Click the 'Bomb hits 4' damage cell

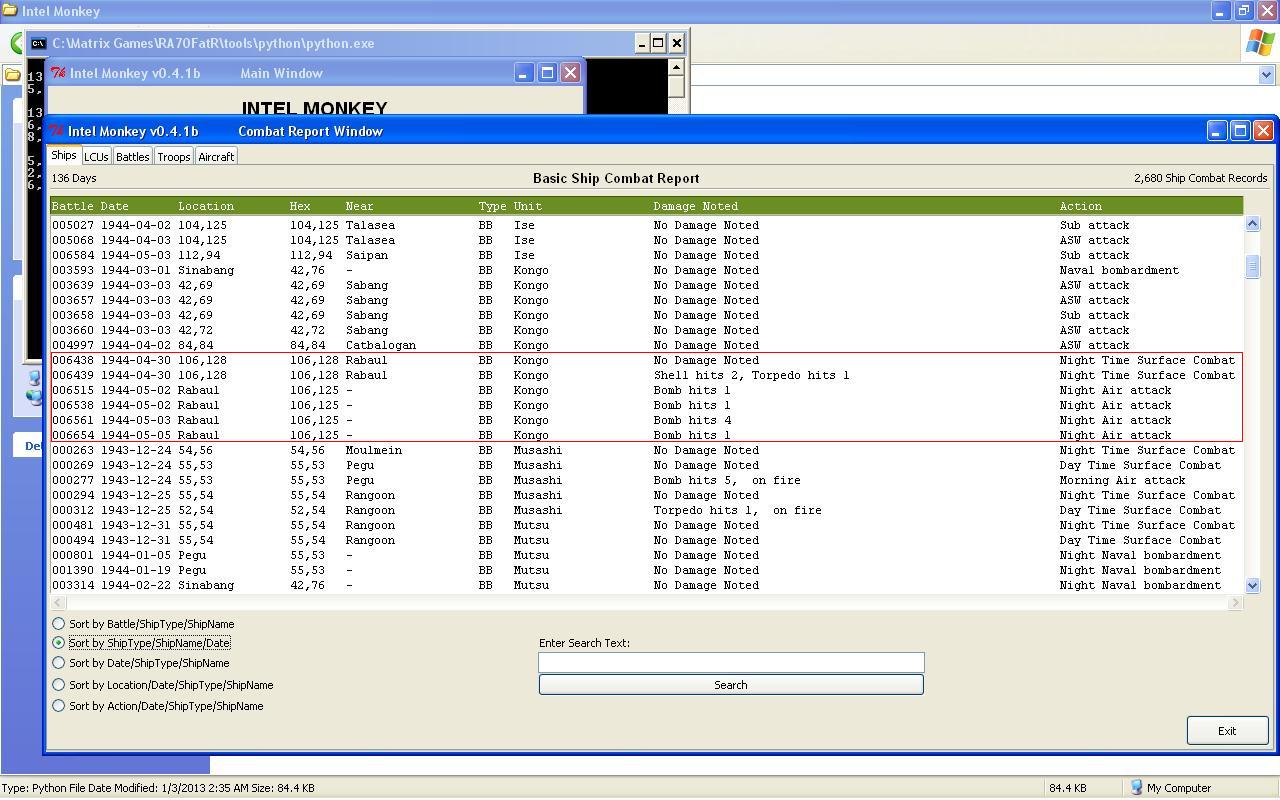[x=692, y=420]
